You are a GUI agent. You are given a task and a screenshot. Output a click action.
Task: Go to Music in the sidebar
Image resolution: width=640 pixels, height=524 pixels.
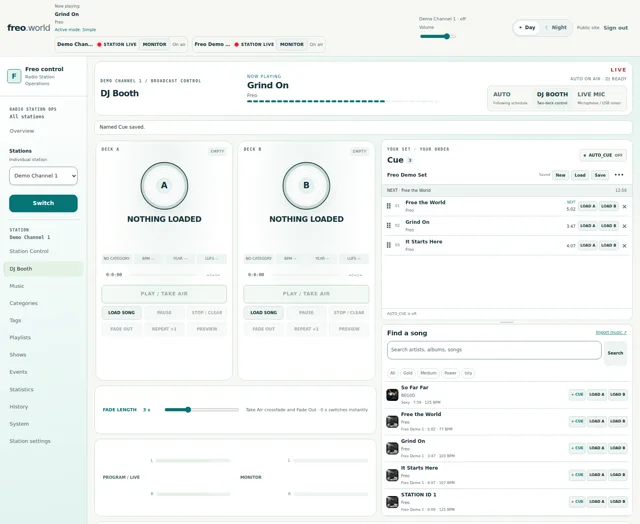coord(17,286)
